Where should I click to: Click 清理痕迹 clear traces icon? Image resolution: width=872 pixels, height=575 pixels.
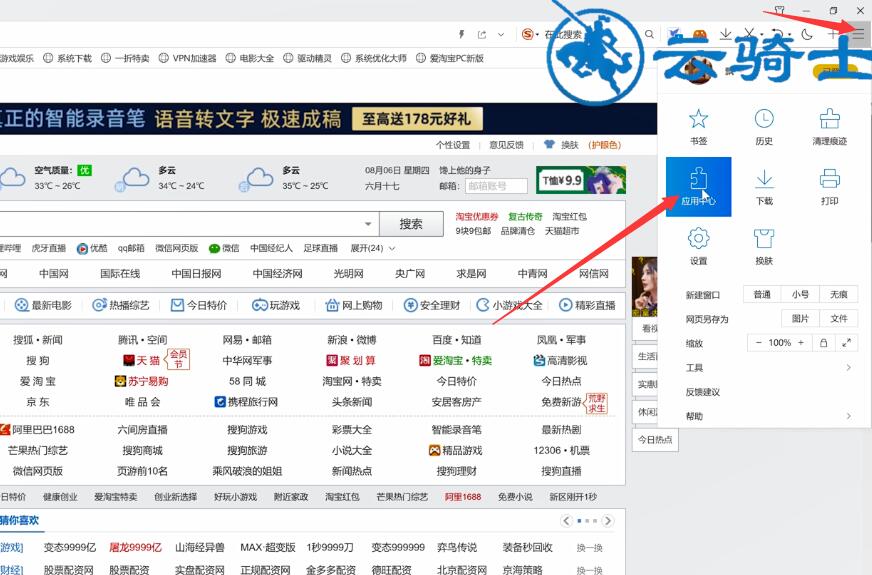[x=829, y=127]
